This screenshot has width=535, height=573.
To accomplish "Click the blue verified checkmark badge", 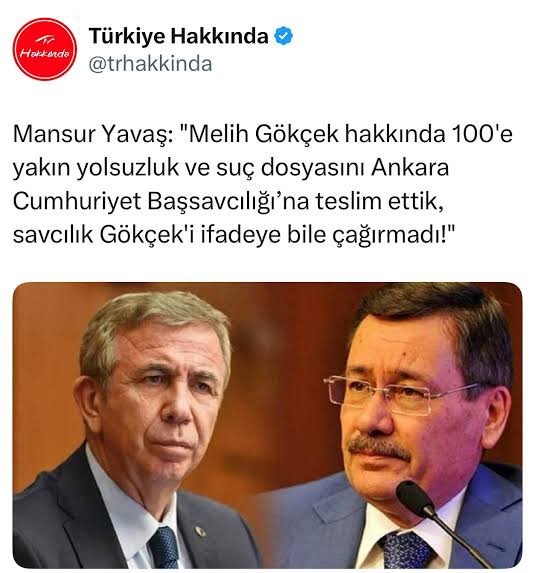I will 283,36.
